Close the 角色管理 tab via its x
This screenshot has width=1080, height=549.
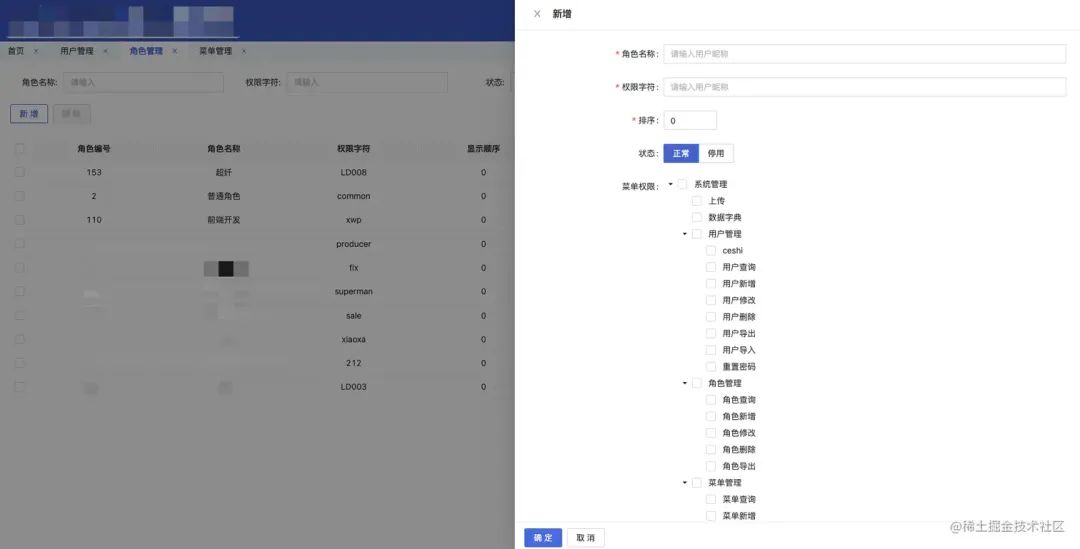(x=175, y=51)
